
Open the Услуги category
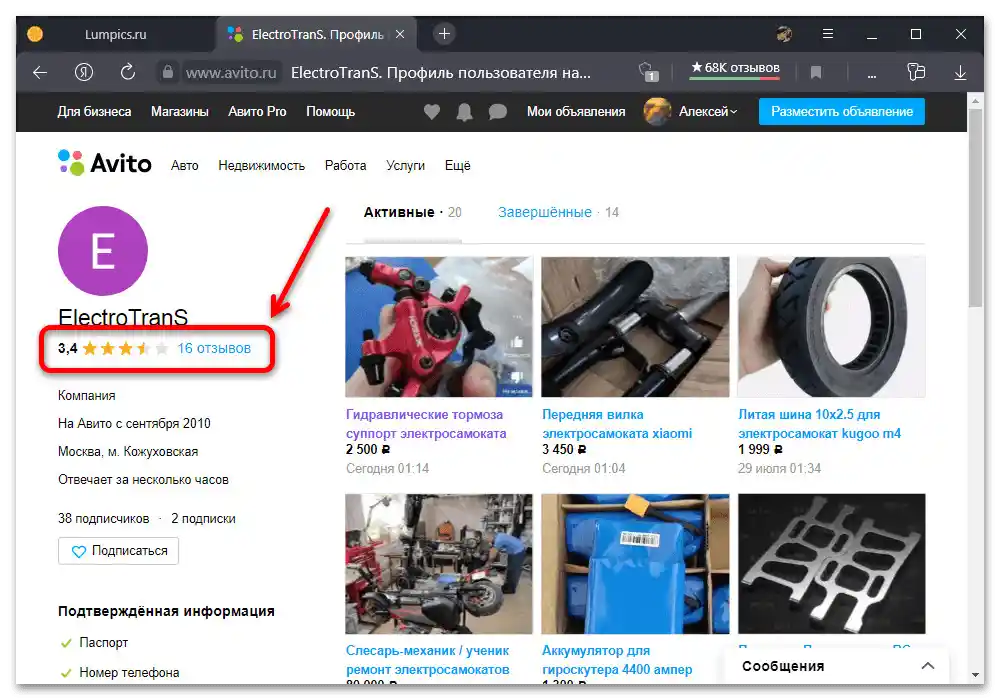point(405,166)
